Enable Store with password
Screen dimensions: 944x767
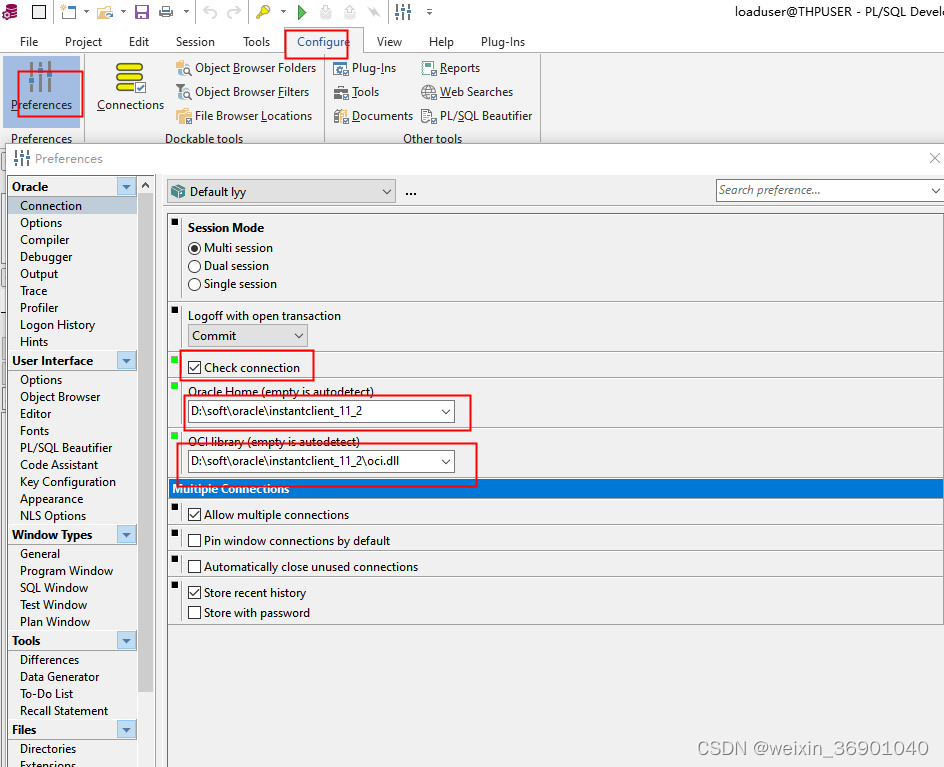(x=194, y=612)
